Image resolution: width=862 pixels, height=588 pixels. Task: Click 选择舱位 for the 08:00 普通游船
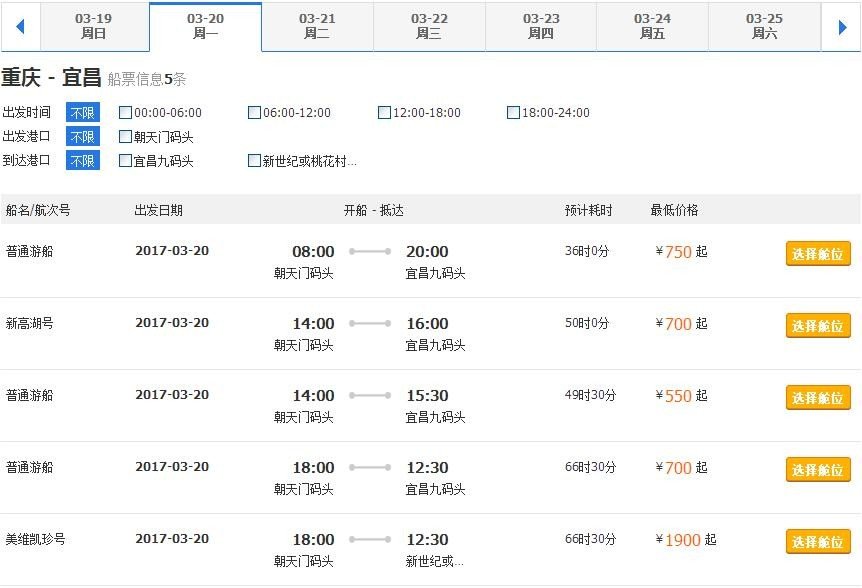pyautogui.click(x=818, y=254)
